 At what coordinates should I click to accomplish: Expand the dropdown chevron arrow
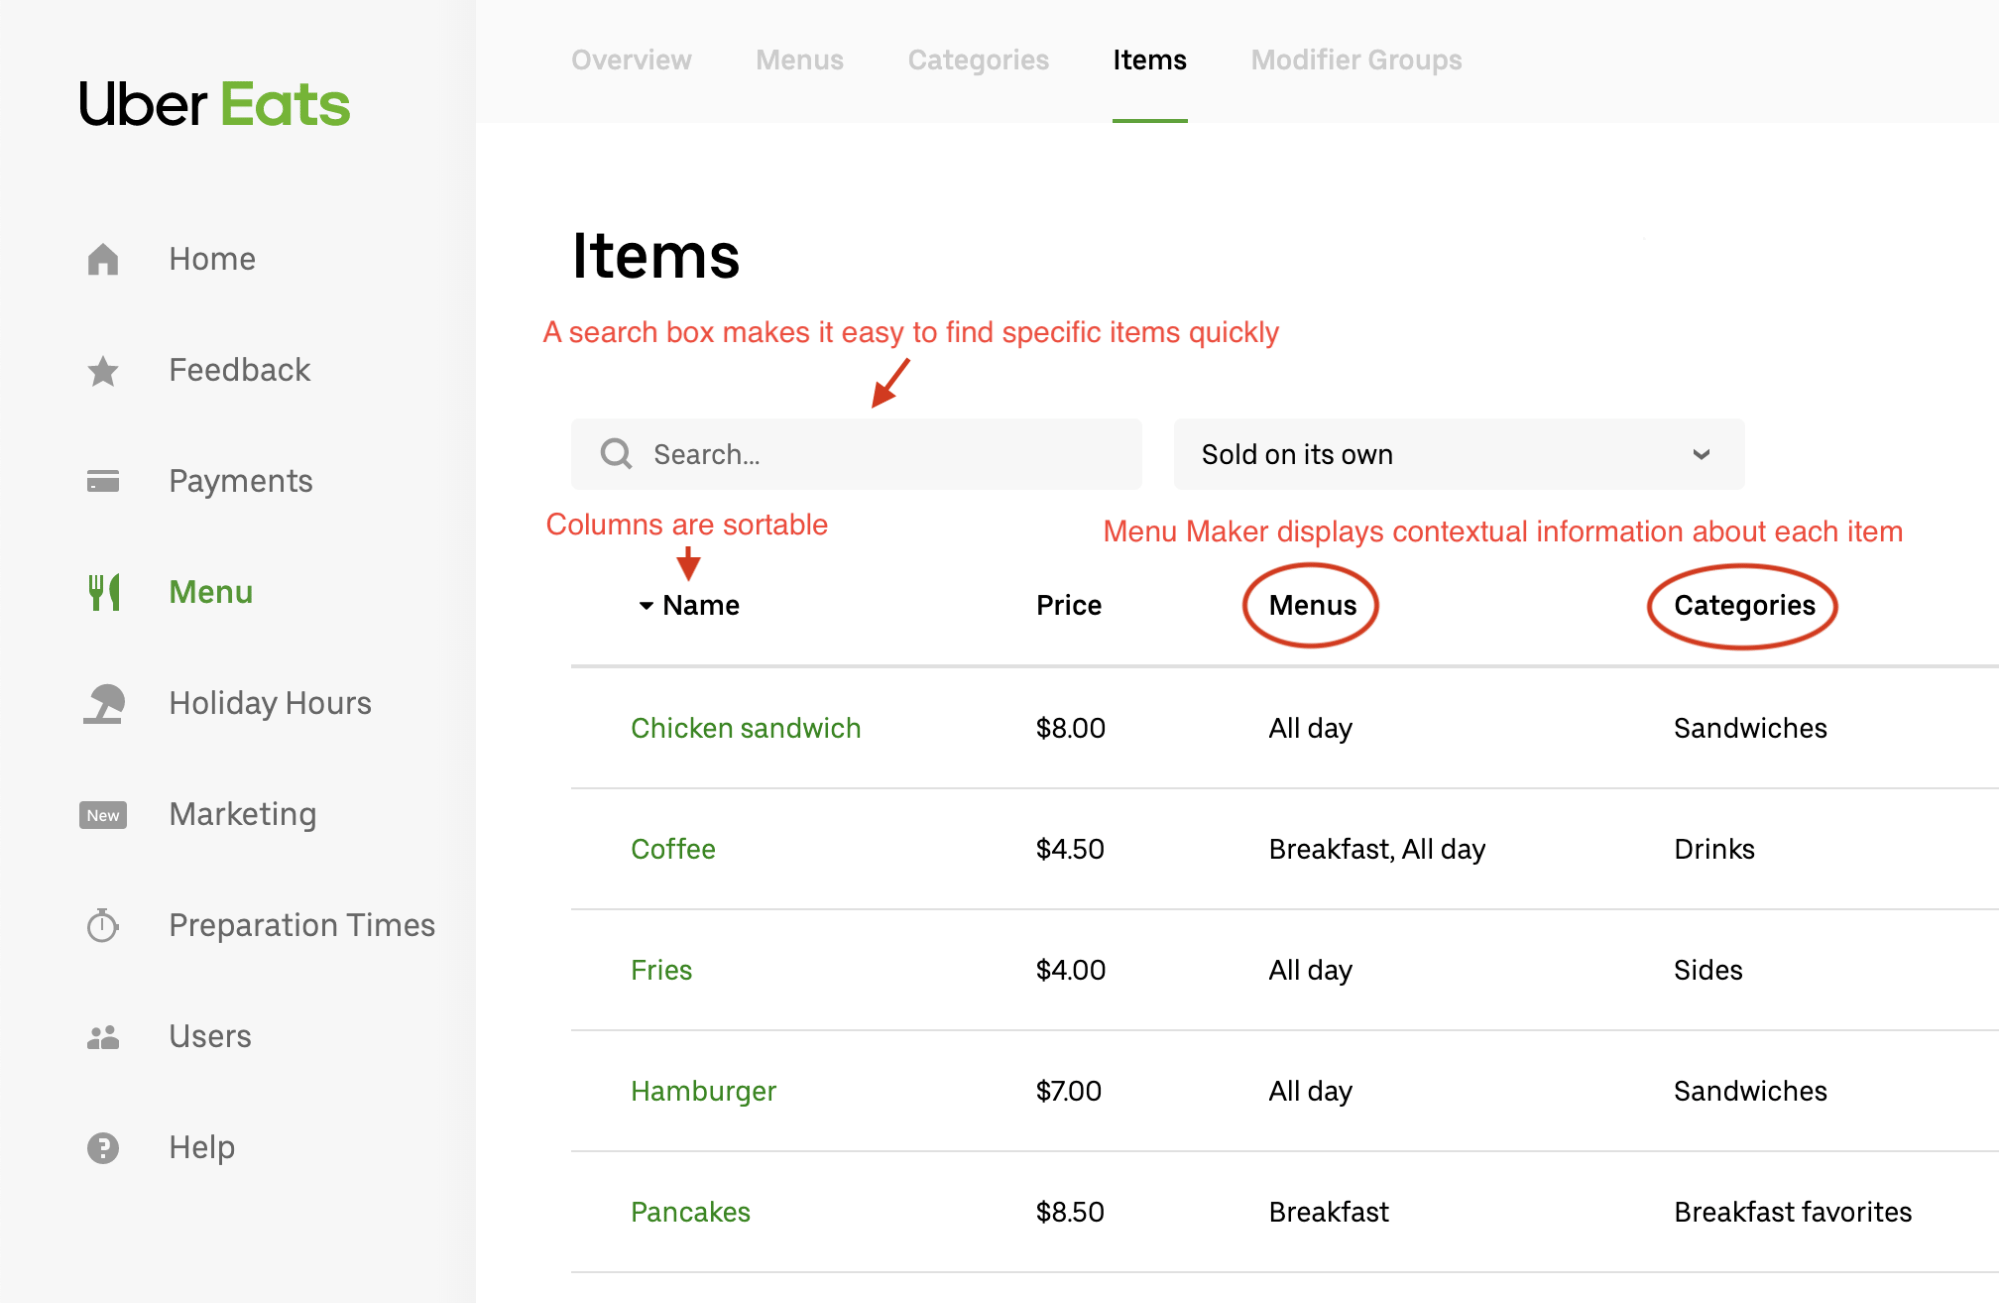pyautogui.click(x=1701, y=454)
